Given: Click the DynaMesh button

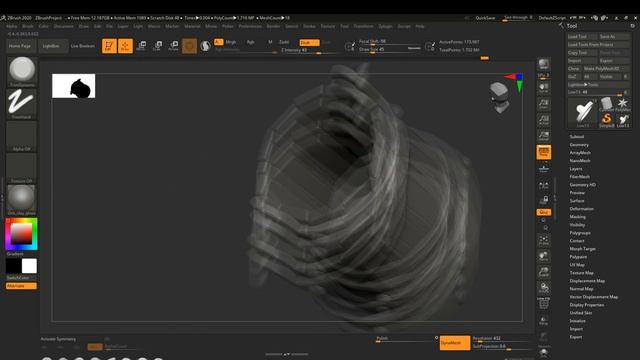Looking at the screenshot, I should tap(455, 343).
